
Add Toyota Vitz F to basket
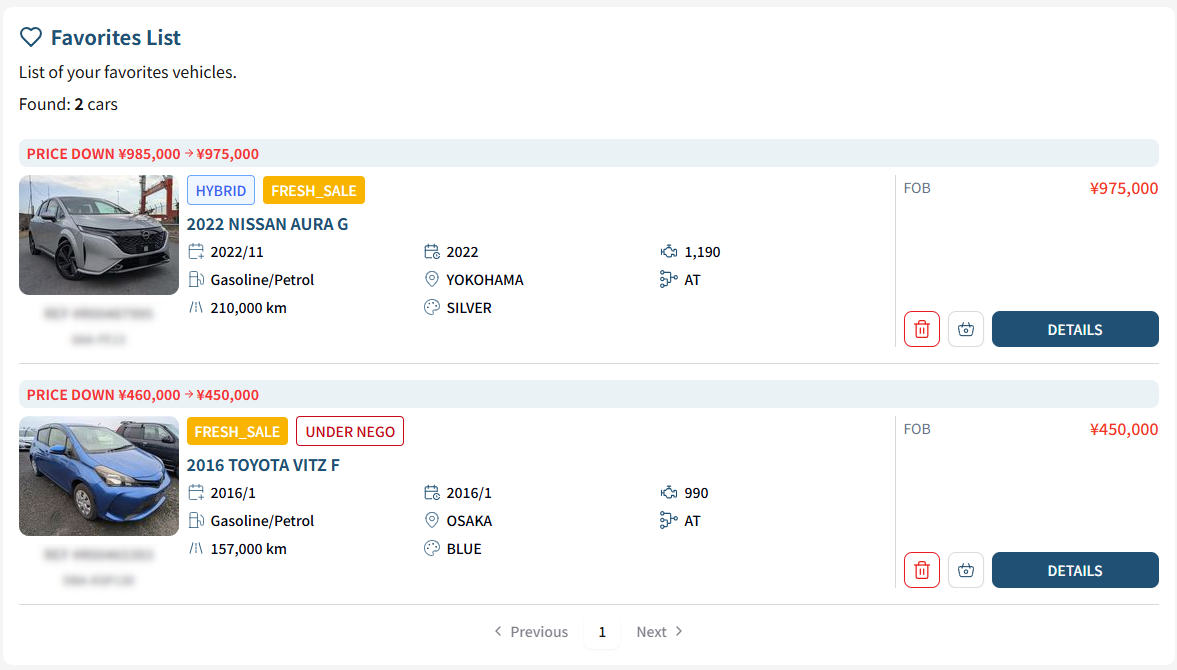tap(965, 569)
